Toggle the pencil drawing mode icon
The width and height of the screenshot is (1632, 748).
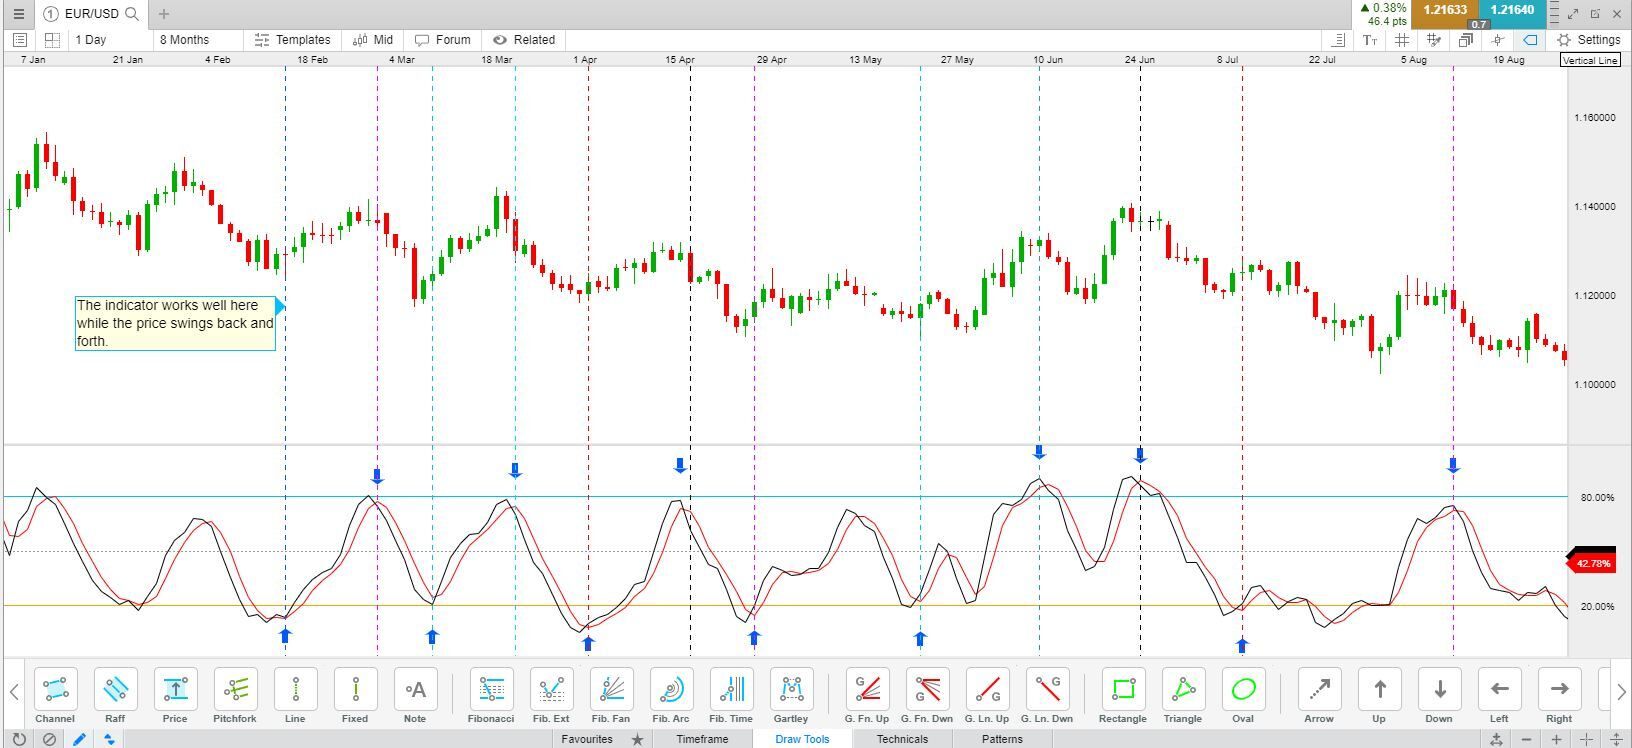pyautogui.click(x=79, y=739)
